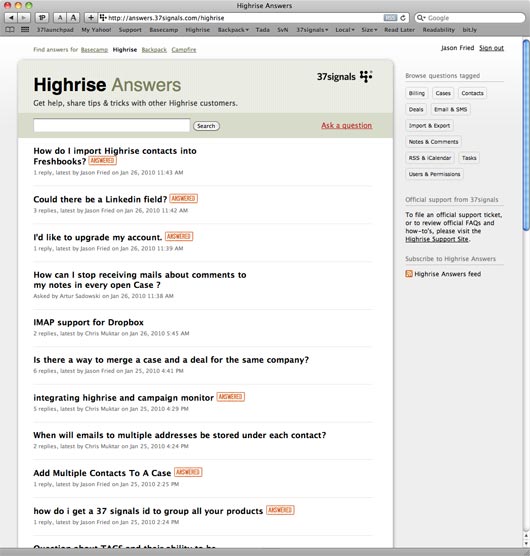Open 'Could there be a Linkedin field?' question
Screen dimensions: 530x556
coord(100,199)
